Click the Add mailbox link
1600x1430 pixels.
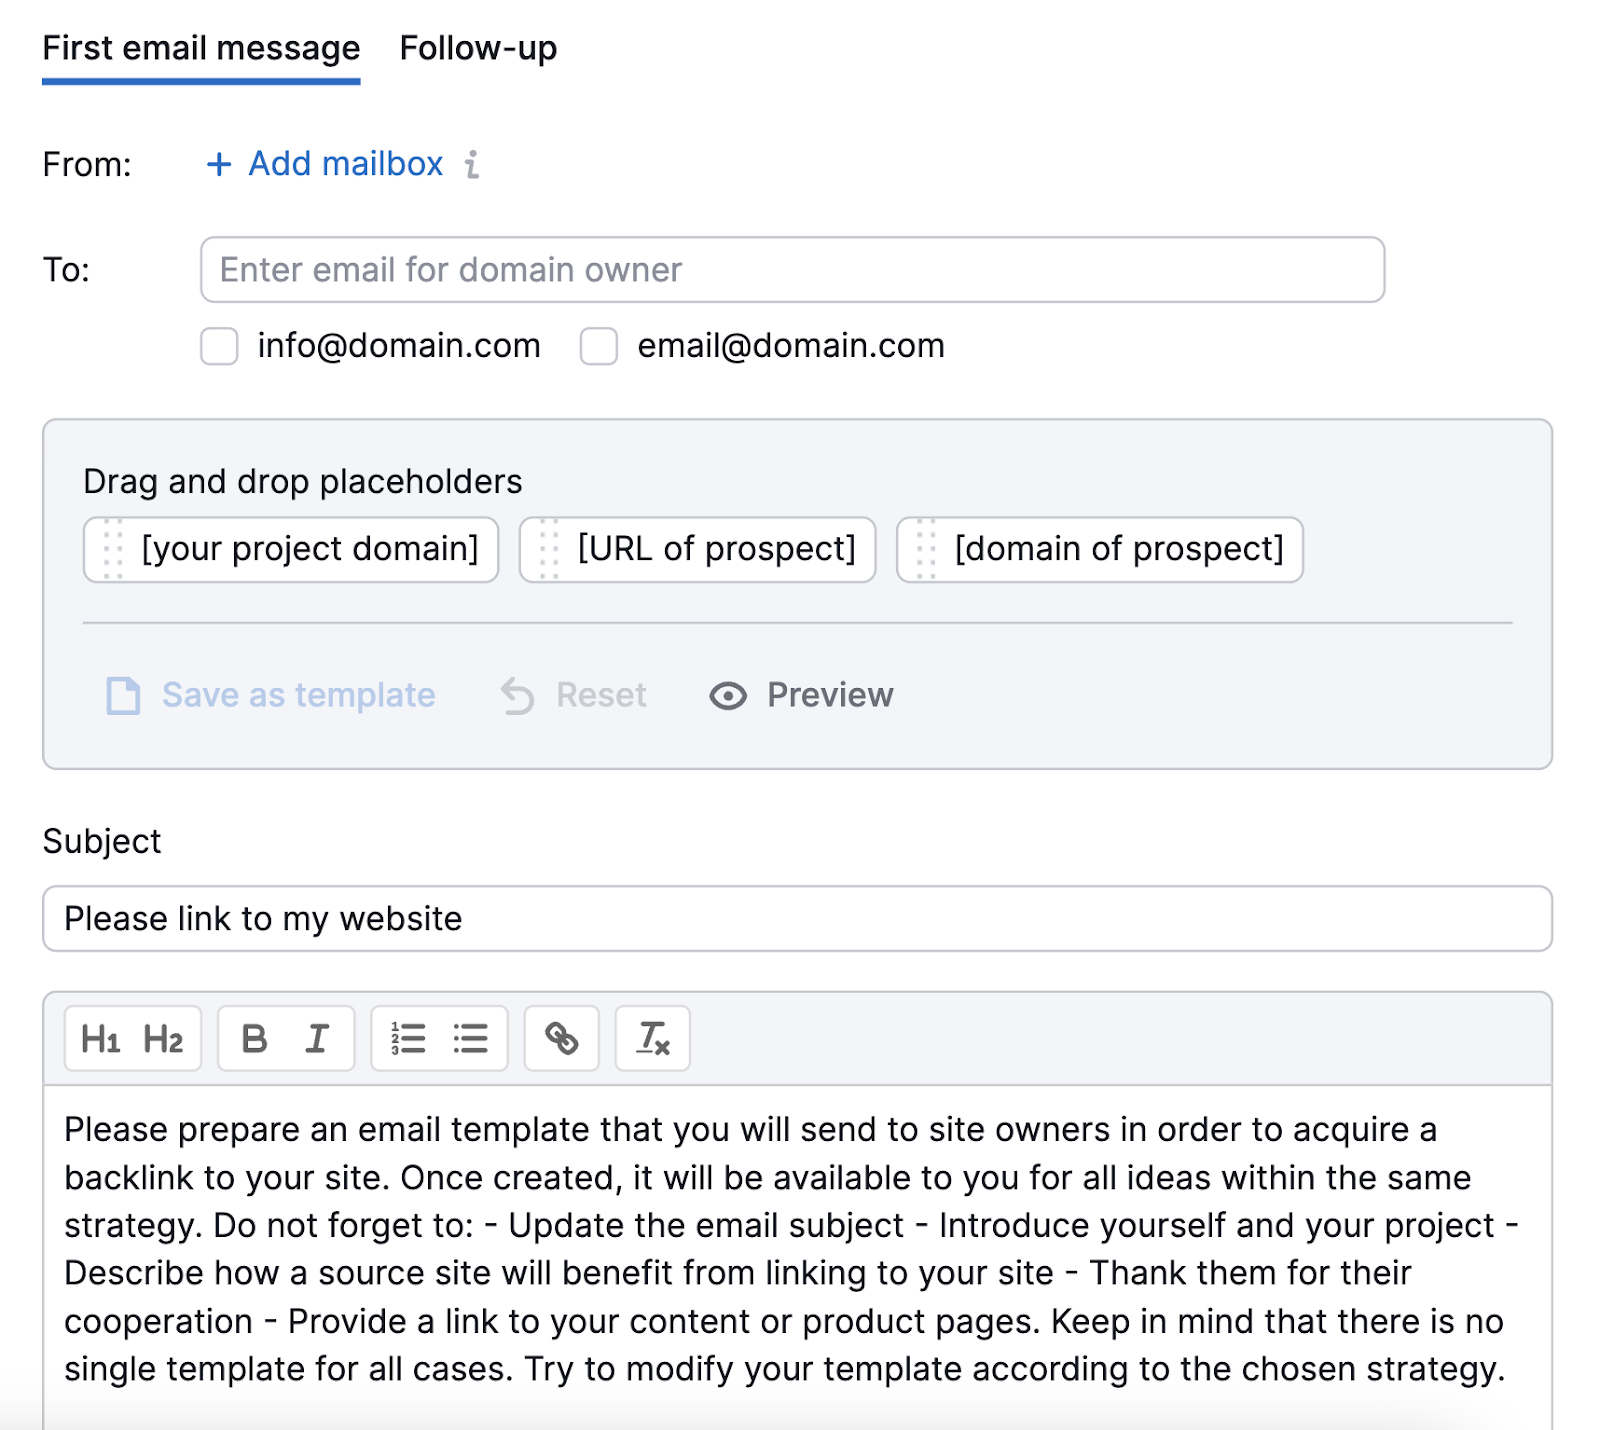point(325,164)
